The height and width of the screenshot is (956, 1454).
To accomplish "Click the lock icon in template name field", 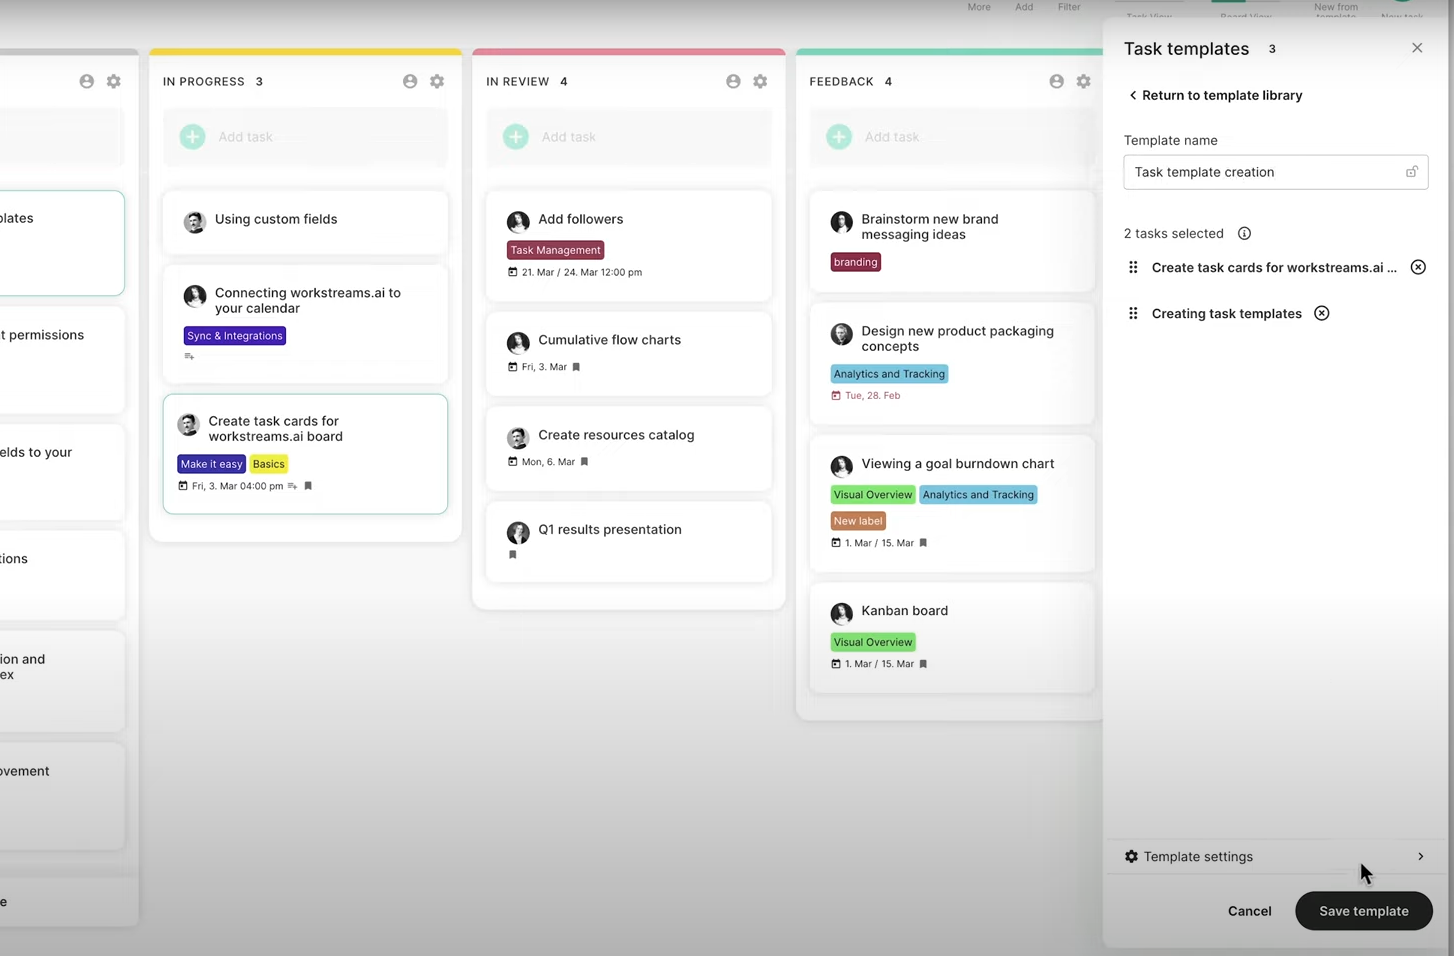I will pyautogui.click(x=1411, y=172).
